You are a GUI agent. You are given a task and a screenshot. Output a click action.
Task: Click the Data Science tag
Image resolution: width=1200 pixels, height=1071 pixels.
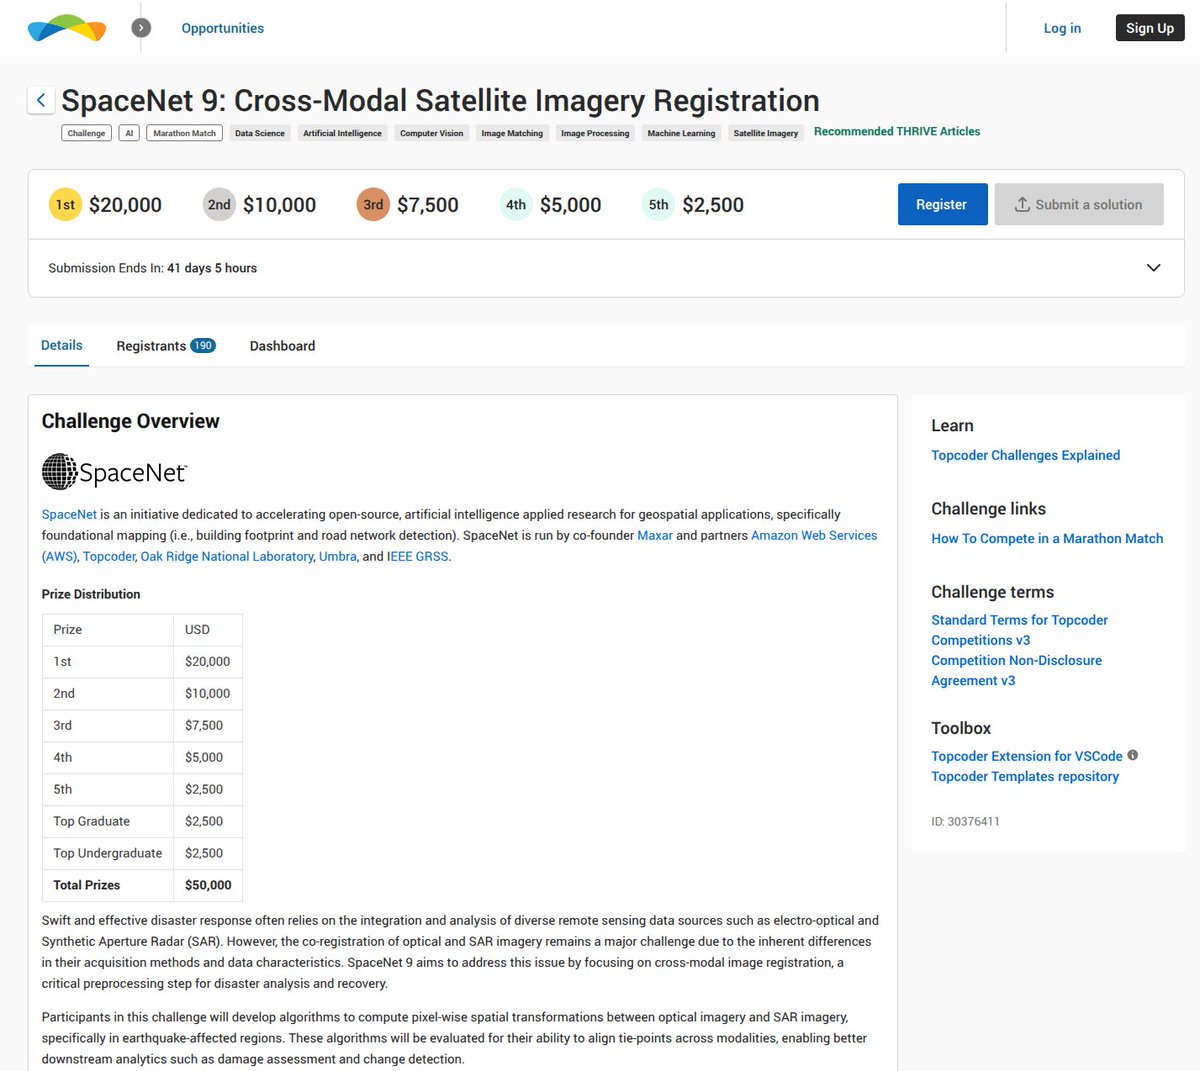click(x=260, y=133)
